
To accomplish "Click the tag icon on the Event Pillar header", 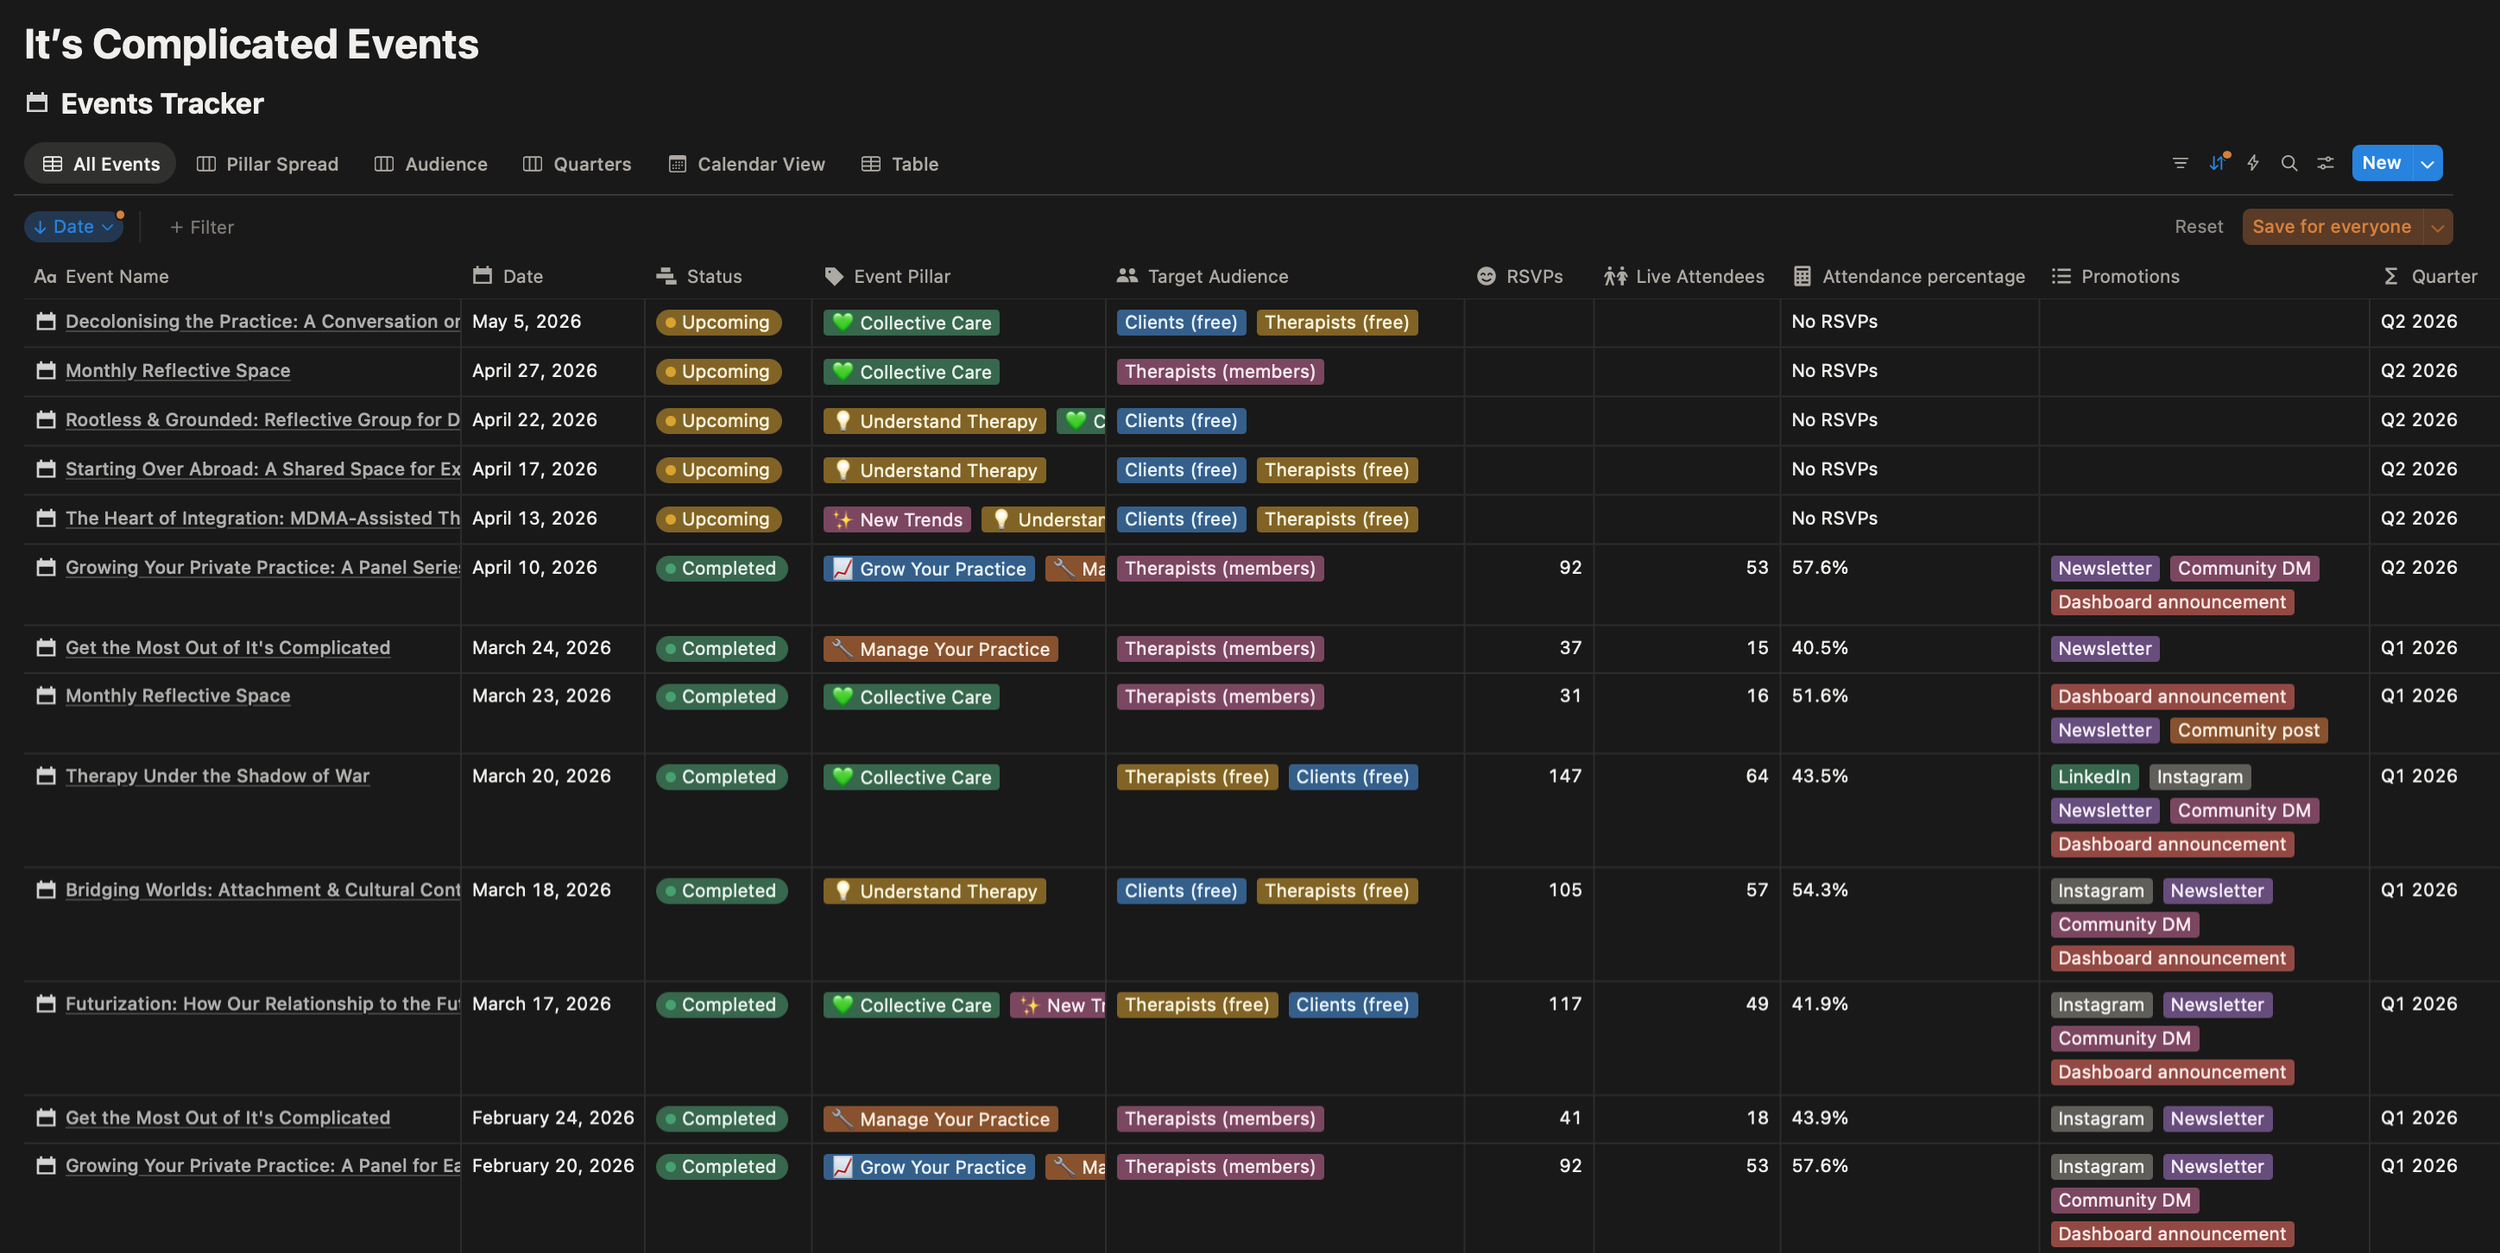I will point(832,276).
